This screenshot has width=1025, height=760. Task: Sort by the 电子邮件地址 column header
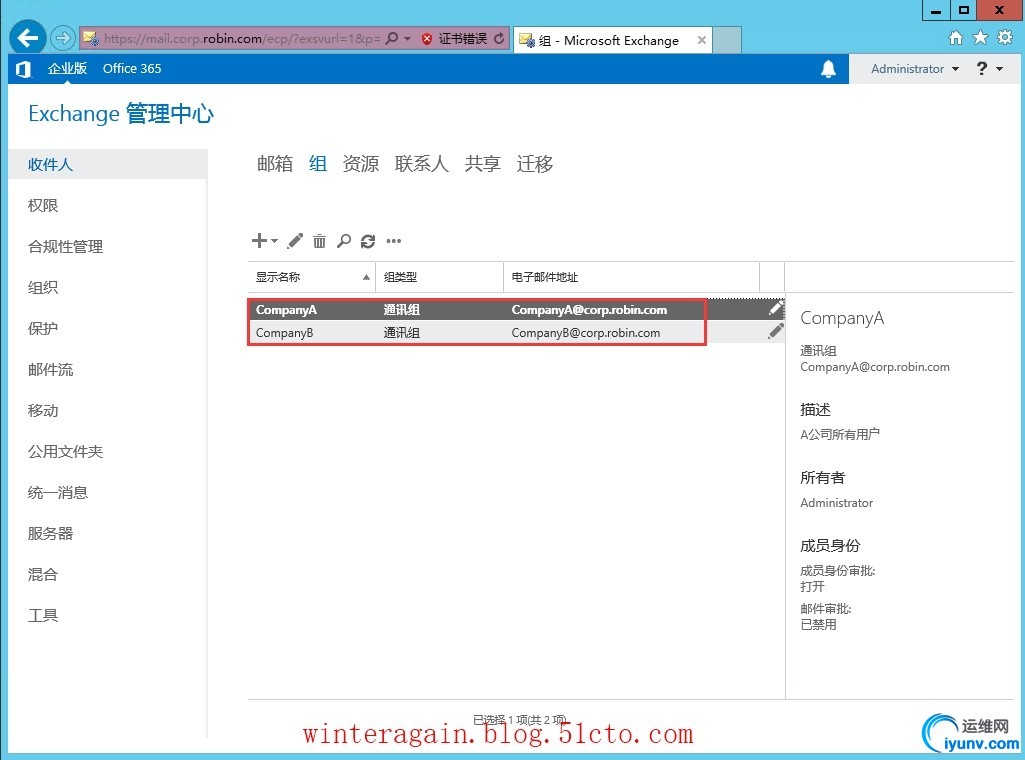[x=631, y=277]
